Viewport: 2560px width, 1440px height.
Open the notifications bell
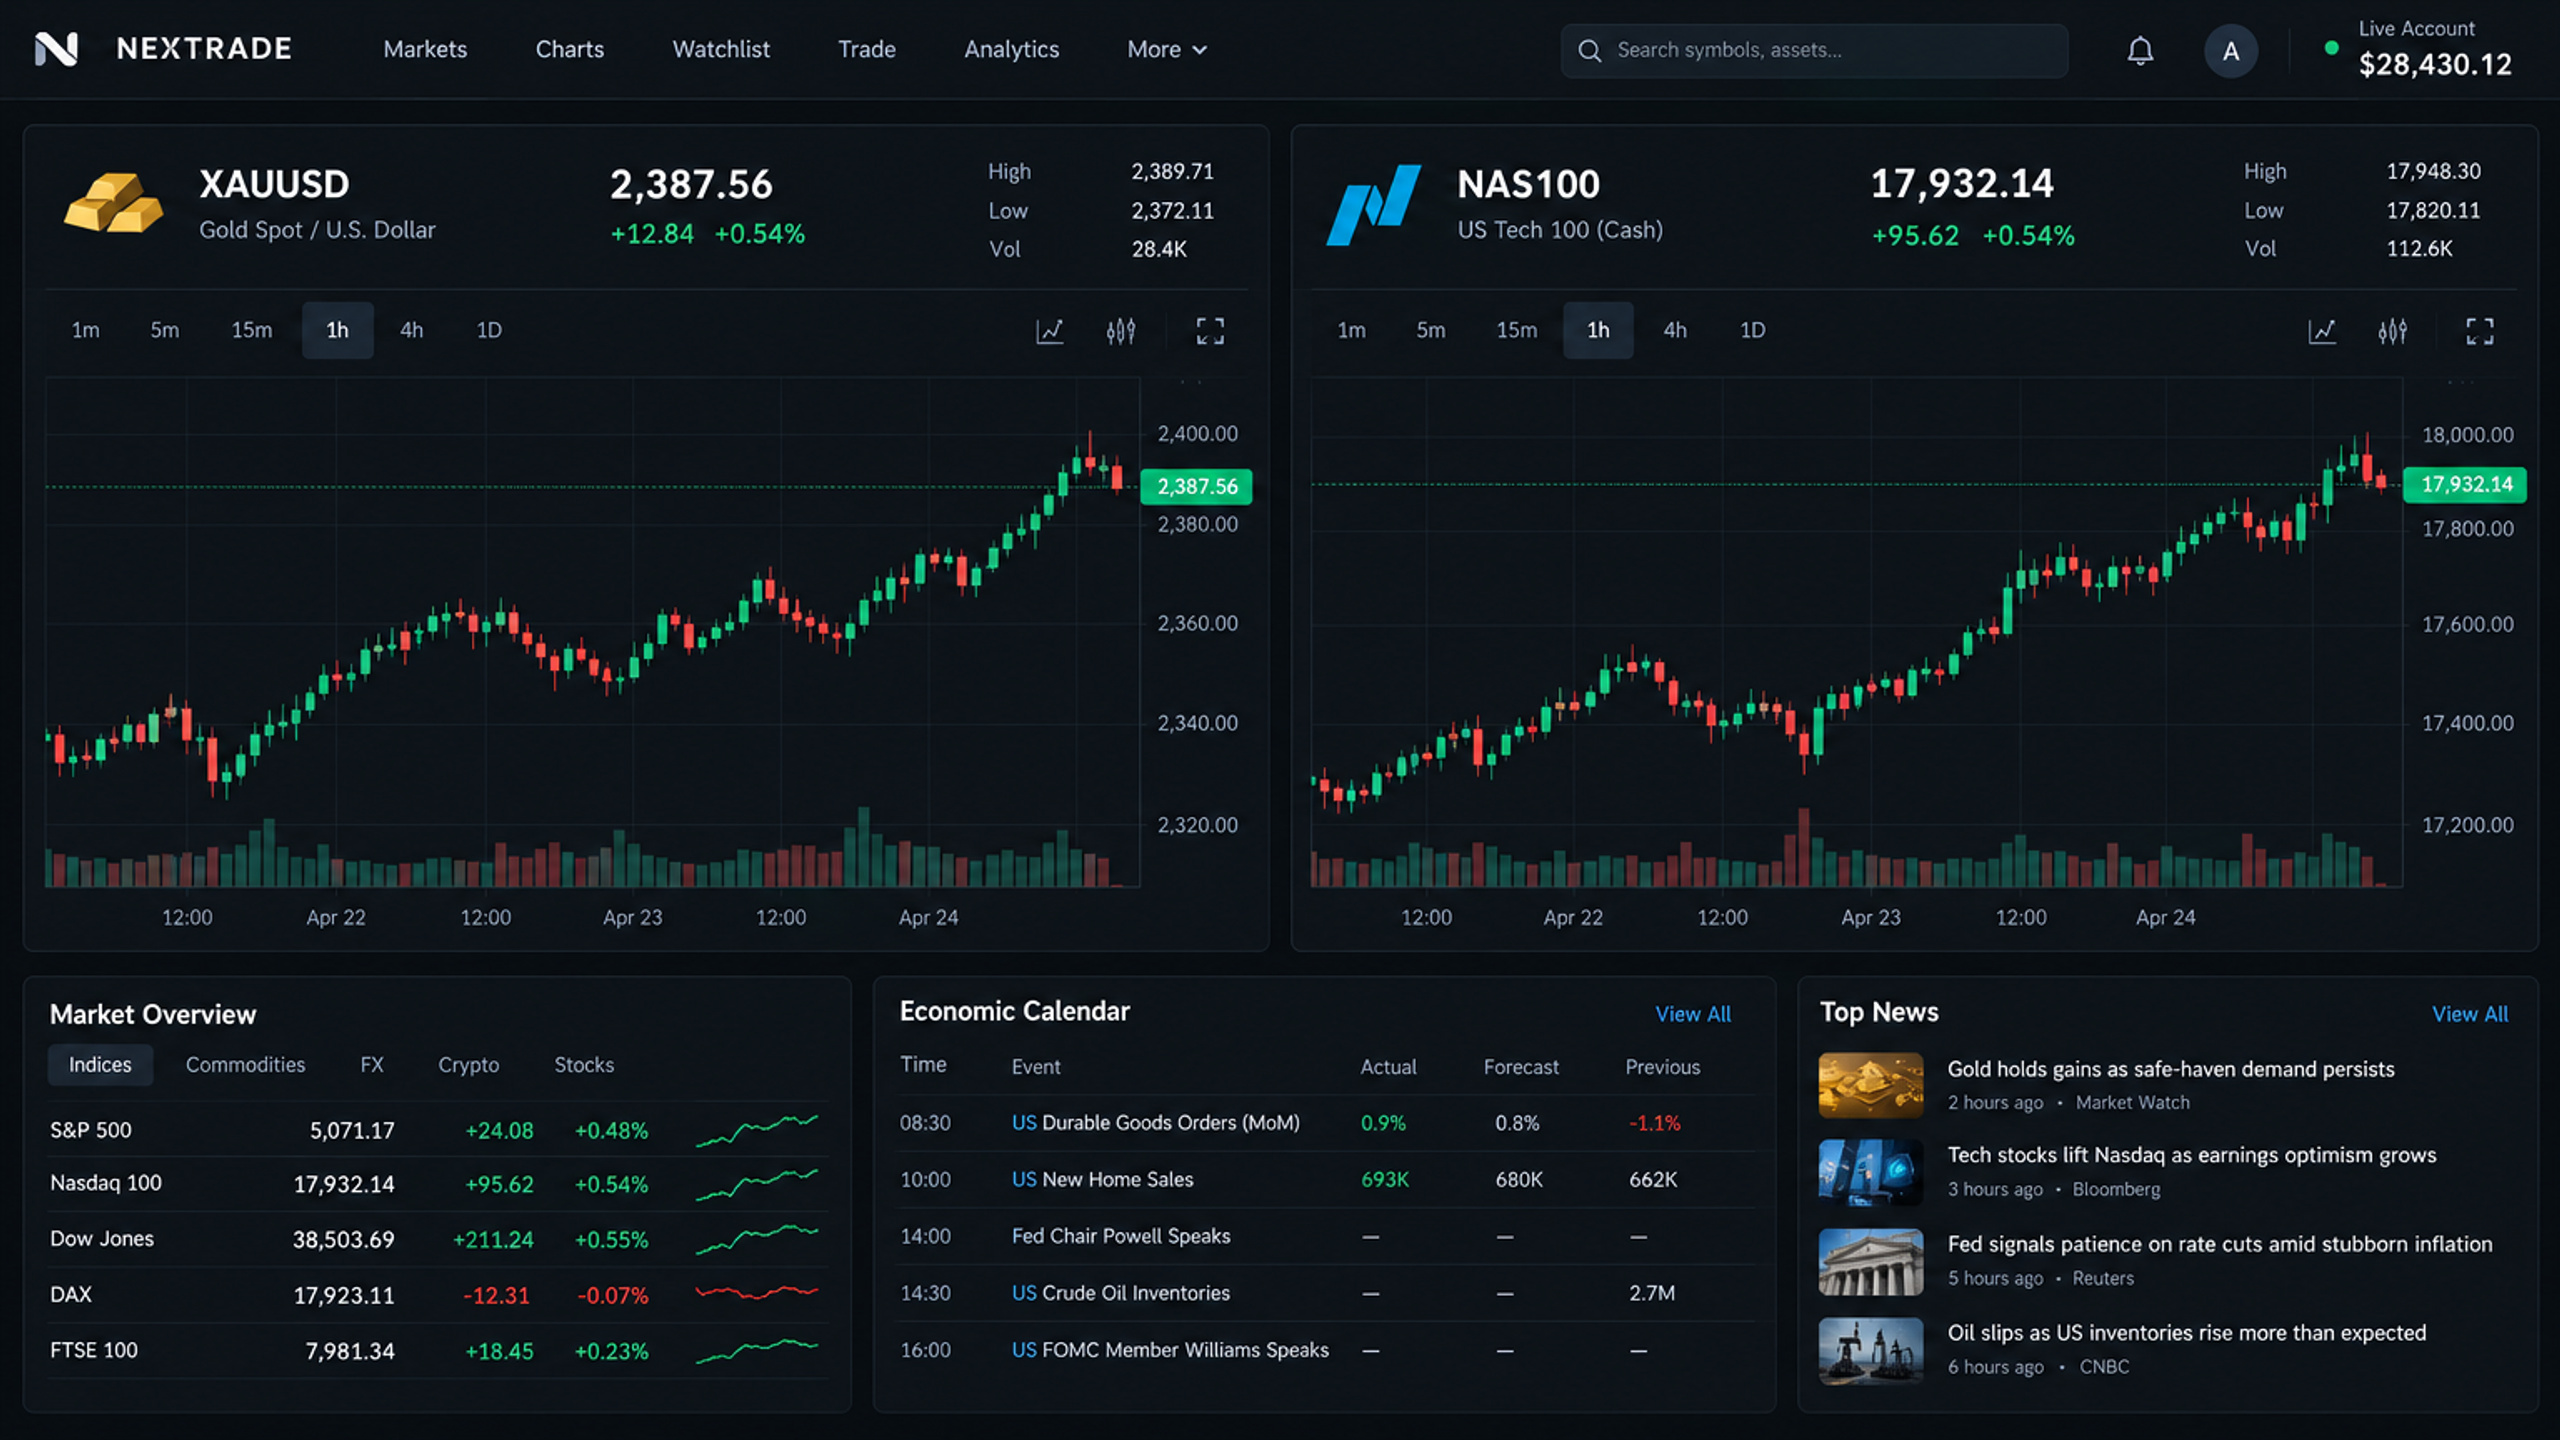click(x=2140, y=50)
